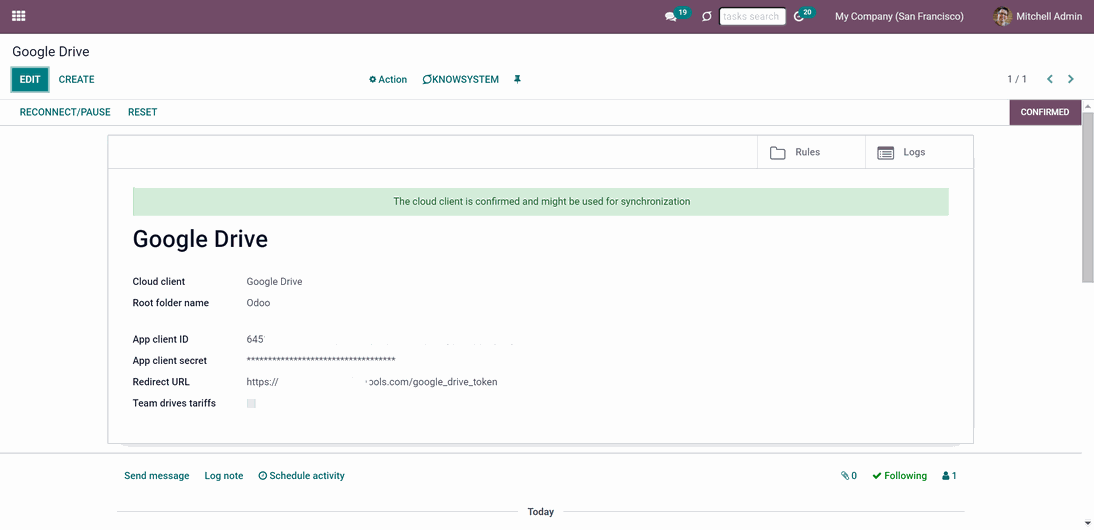This screenshot has width=1094, height=530.
Task: Focus the tasks search field
Action: pos(752,16)
